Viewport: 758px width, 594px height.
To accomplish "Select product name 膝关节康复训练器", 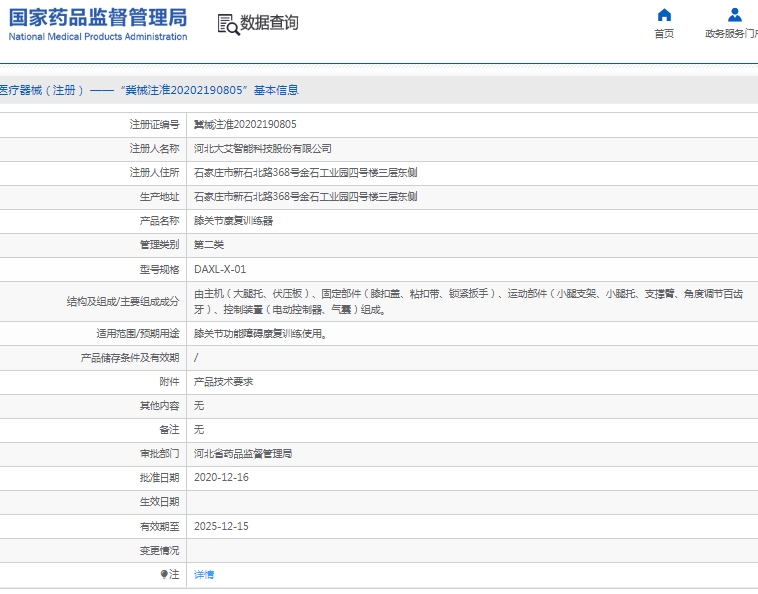I will point(233,221).
